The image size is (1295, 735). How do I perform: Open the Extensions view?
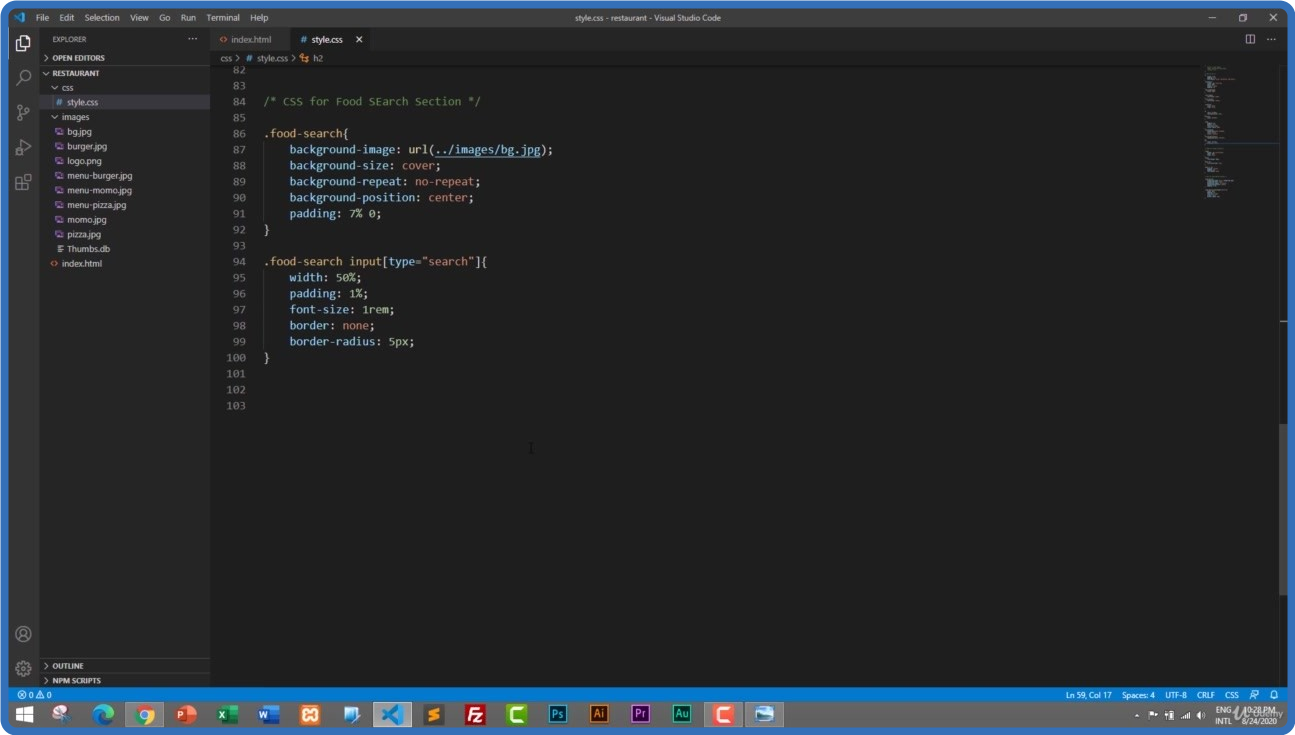coord(23,183)
